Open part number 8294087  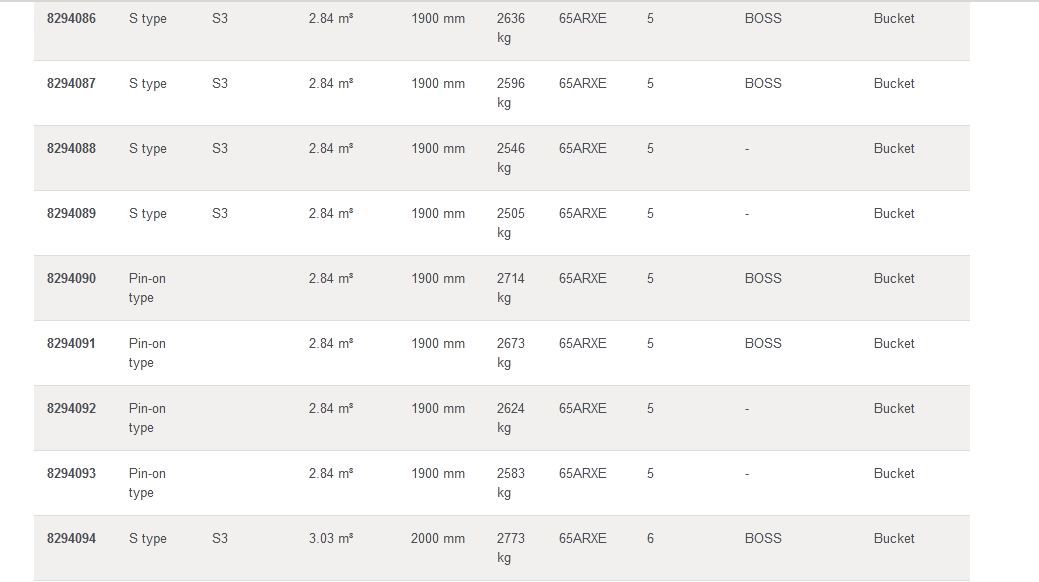pyautogui.click(x=71, y=83)
